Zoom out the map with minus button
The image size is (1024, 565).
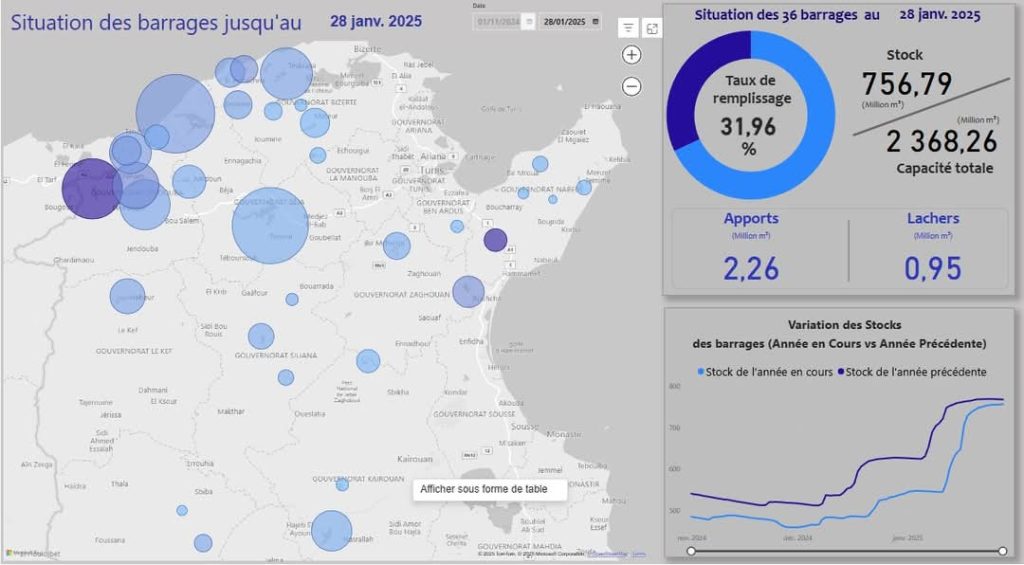631,86
